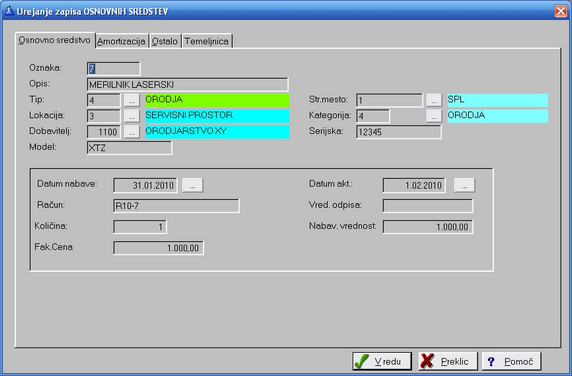This screenshot has height=376, width=572.
Task: Click the Datum nabave date field
Action: point(146,185)
